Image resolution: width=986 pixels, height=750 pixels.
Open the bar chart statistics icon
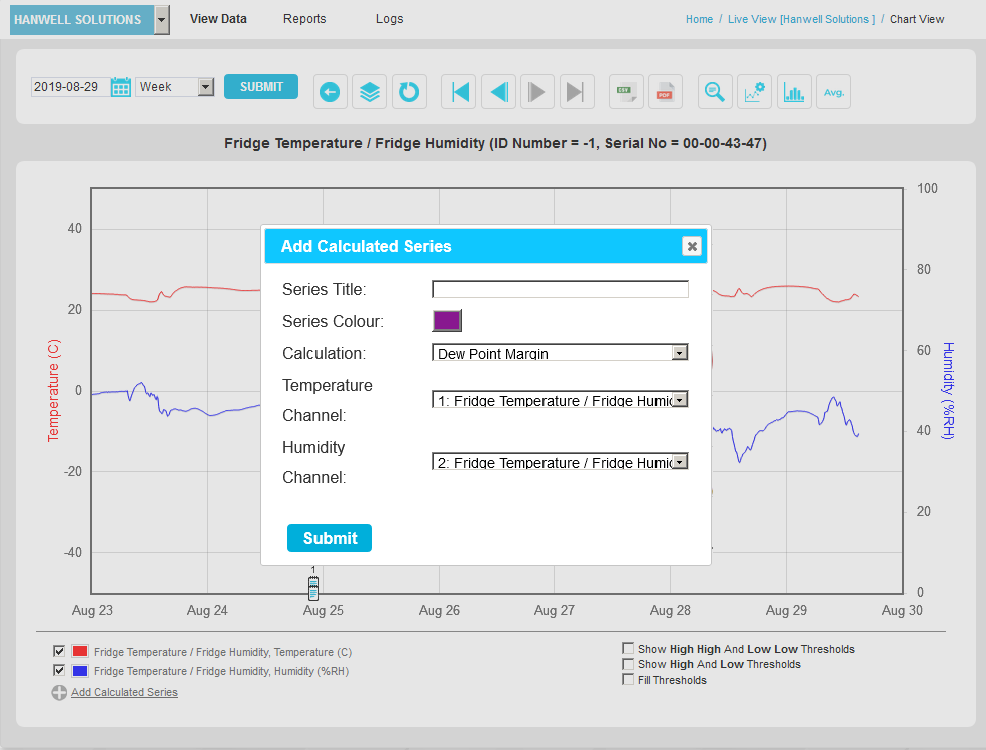pyautogui.click(x=794, y=92)
